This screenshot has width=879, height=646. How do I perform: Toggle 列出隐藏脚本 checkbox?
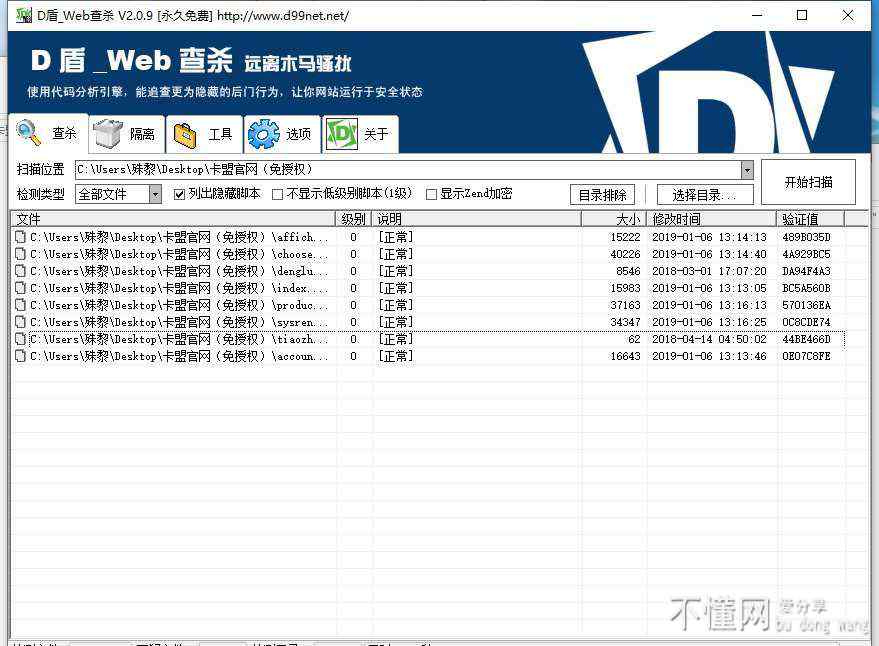[179, 195]
